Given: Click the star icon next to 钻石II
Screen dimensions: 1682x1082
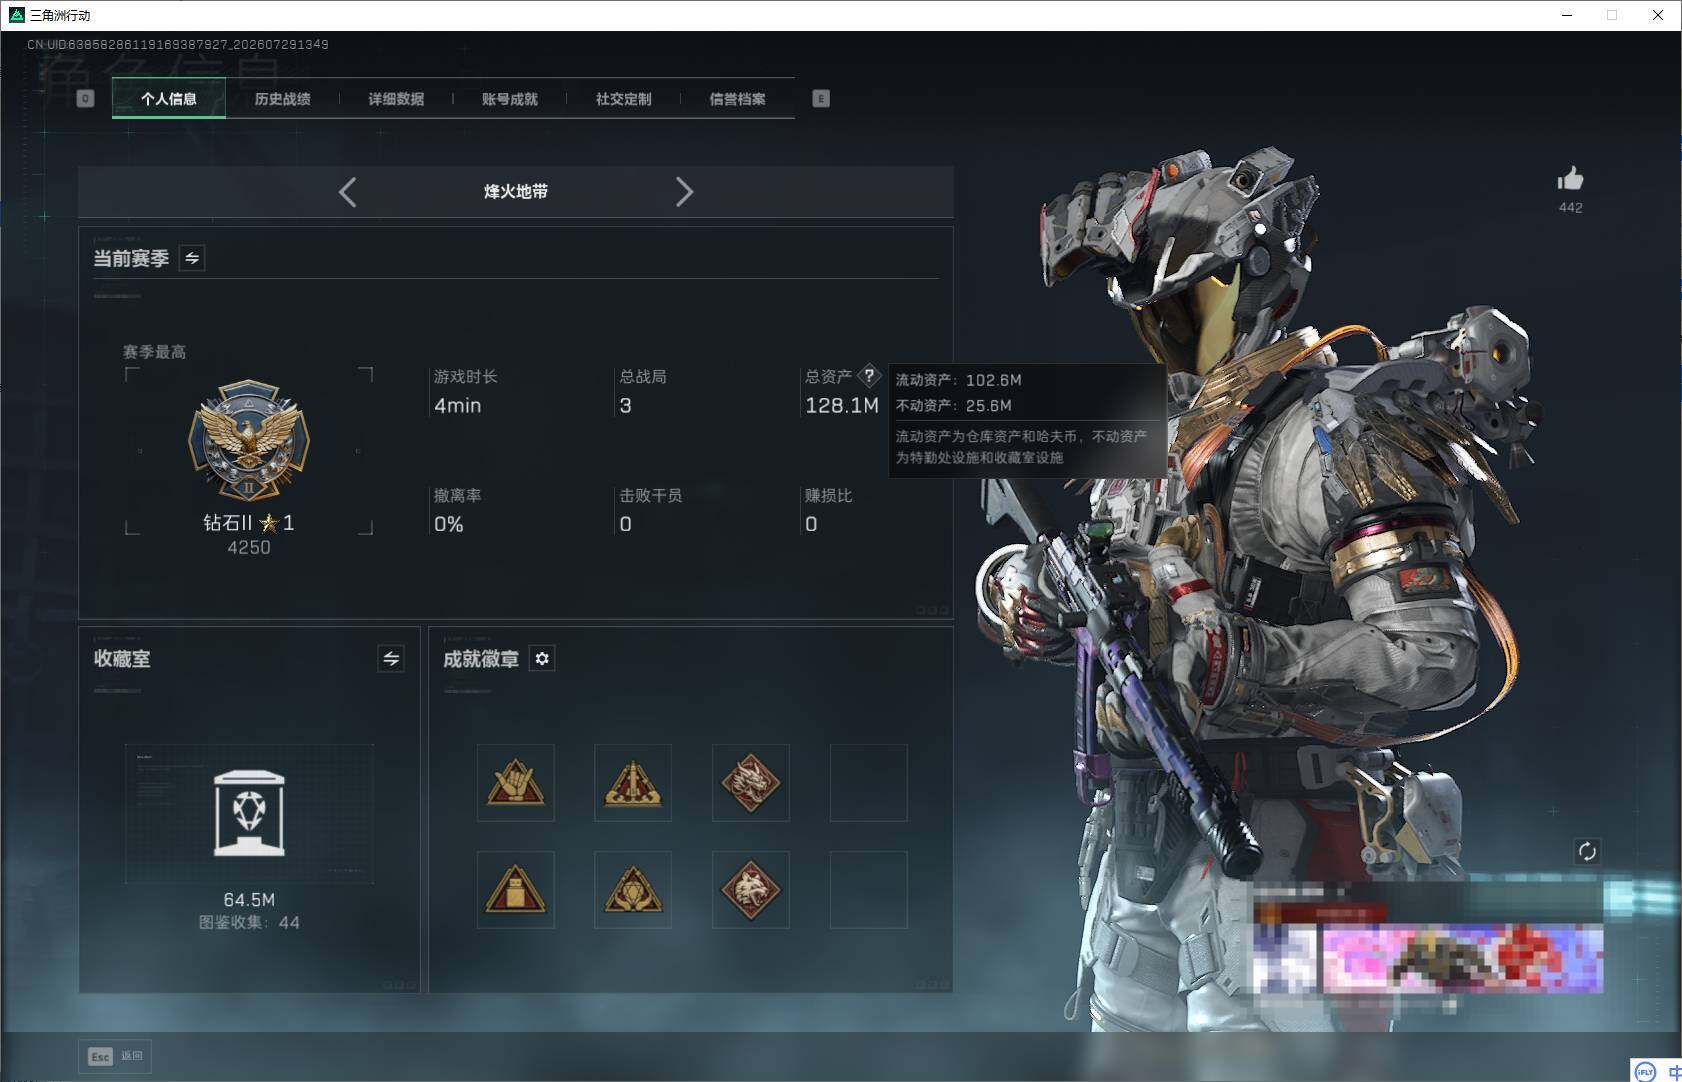Looking at the screenshot, I should 268,522.
